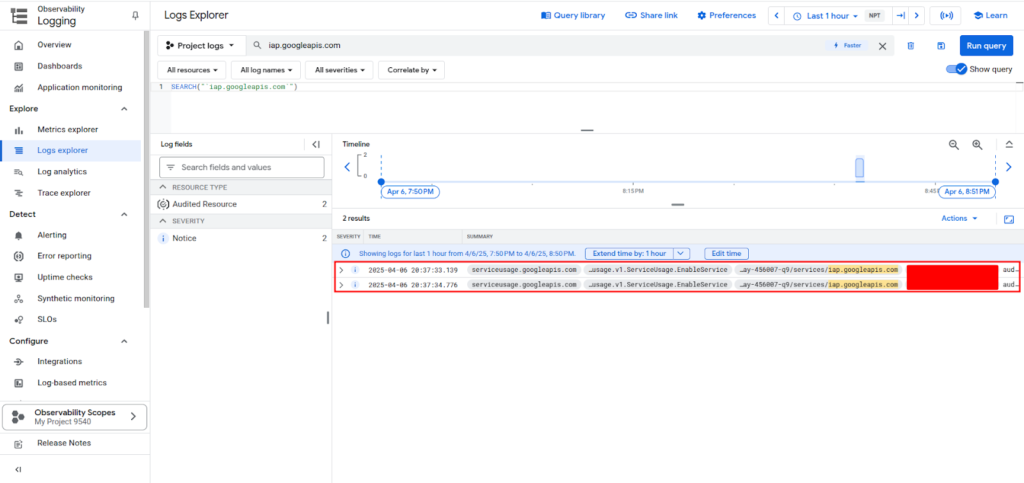
Task: Open Log-based metrics page
Action: [72, 382]
